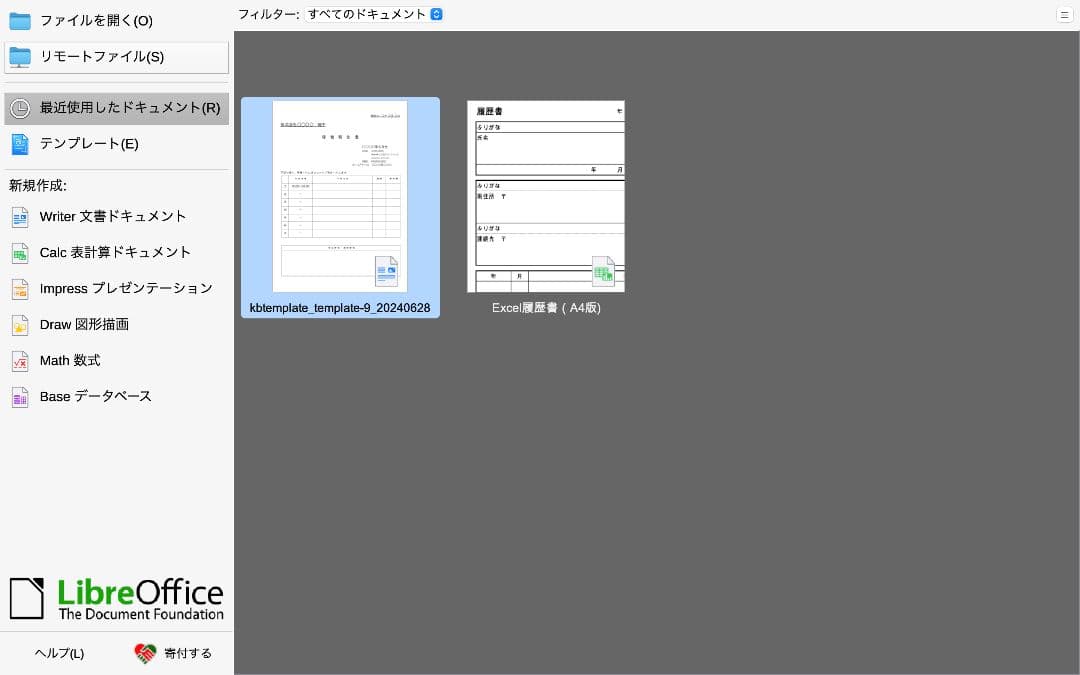Viewport: 1080px width, 675px height.
Task: Click the templates icon
Action: (x=20, y=144)
